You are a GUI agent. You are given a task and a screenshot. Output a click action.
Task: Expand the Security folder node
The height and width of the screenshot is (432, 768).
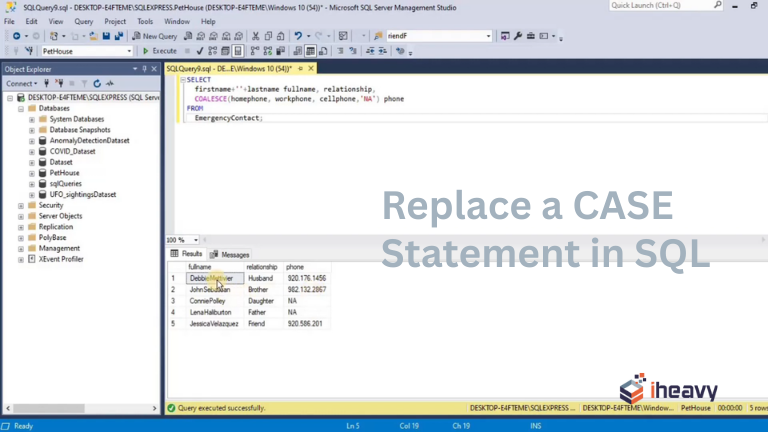(21, 206)
